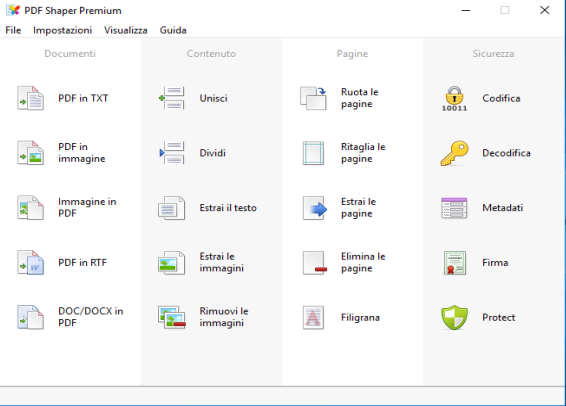This screenshot has width=566, height=406.
Task: Click the Estrai le immagini icon
Action: point(172,263)
